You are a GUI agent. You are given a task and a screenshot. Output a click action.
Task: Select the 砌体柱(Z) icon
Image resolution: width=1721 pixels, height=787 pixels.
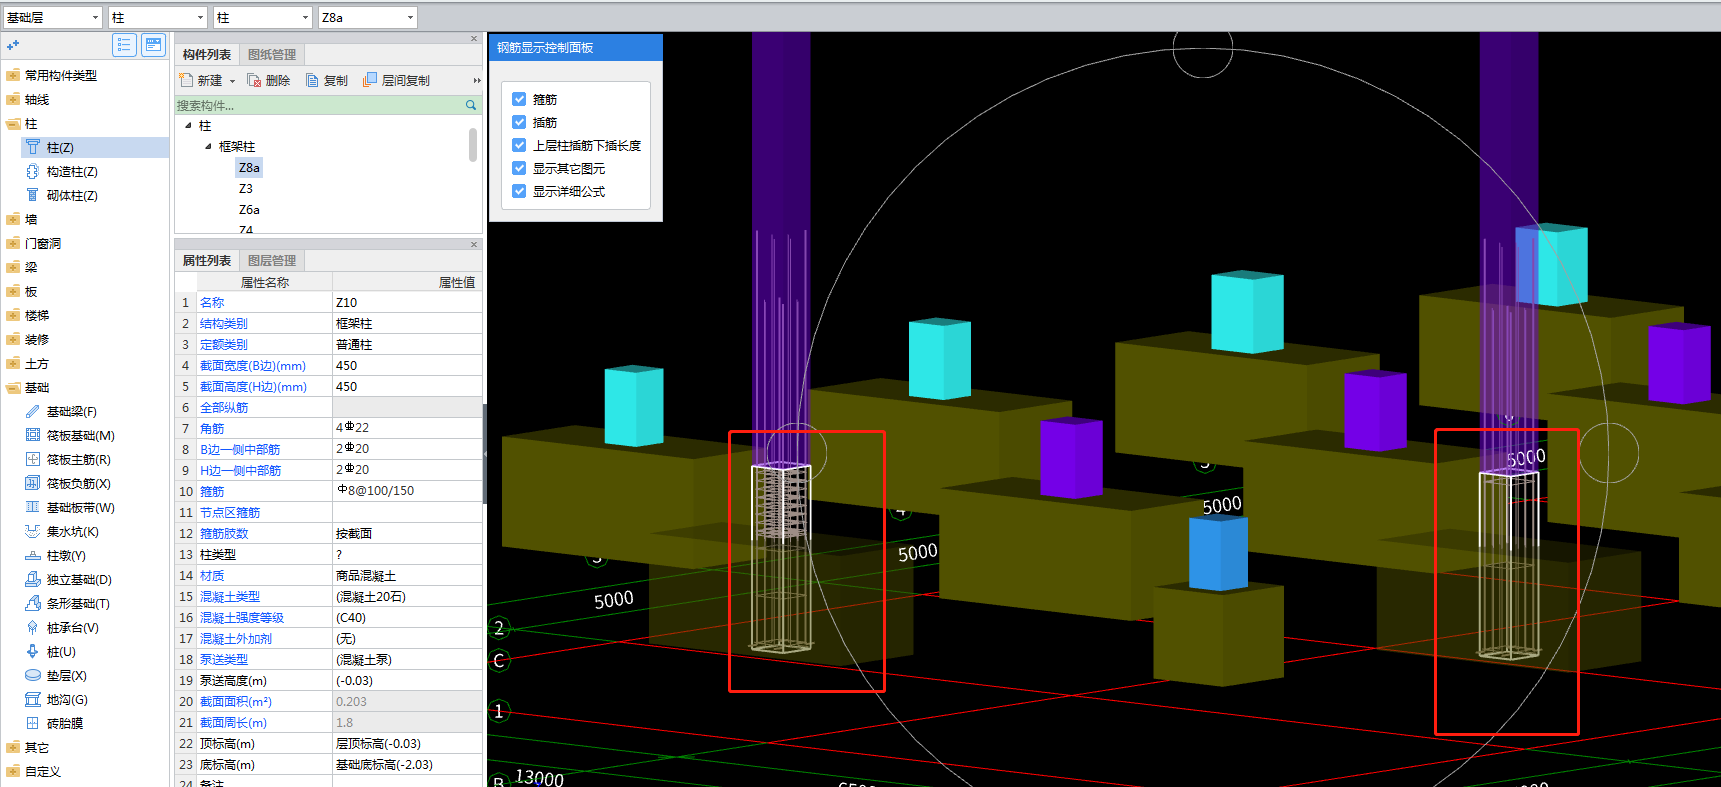click(33, 195)
